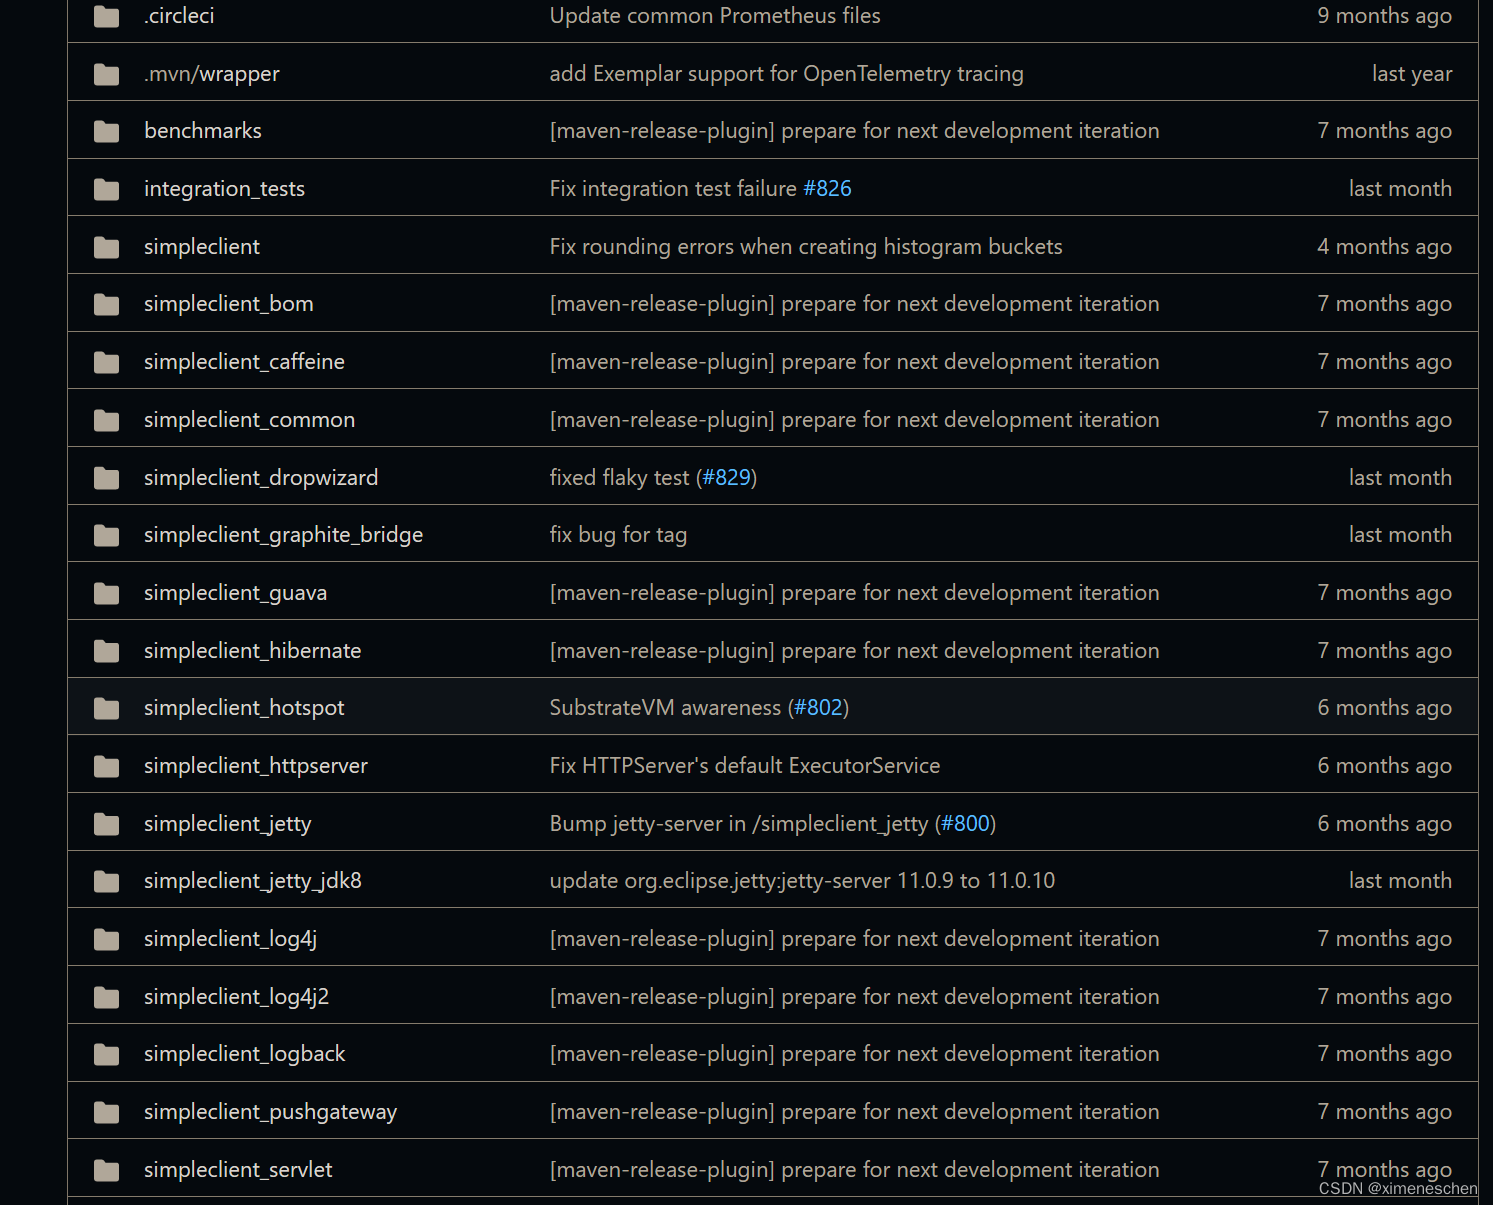Click the folder icon next to .mvn/wrapper
The height and width of the screenshot is (1205, 1493).
106,74
